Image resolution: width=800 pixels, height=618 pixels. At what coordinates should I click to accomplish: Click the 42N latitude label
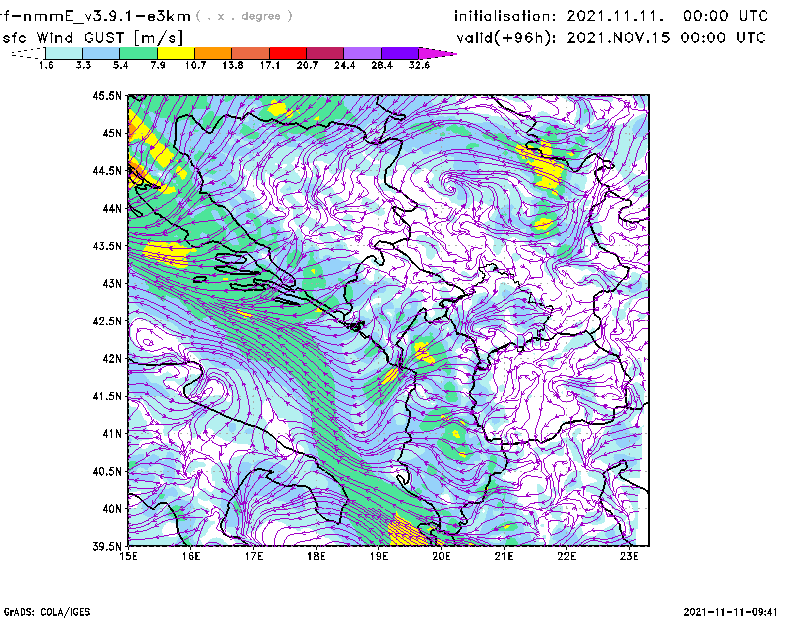point(112,358)
